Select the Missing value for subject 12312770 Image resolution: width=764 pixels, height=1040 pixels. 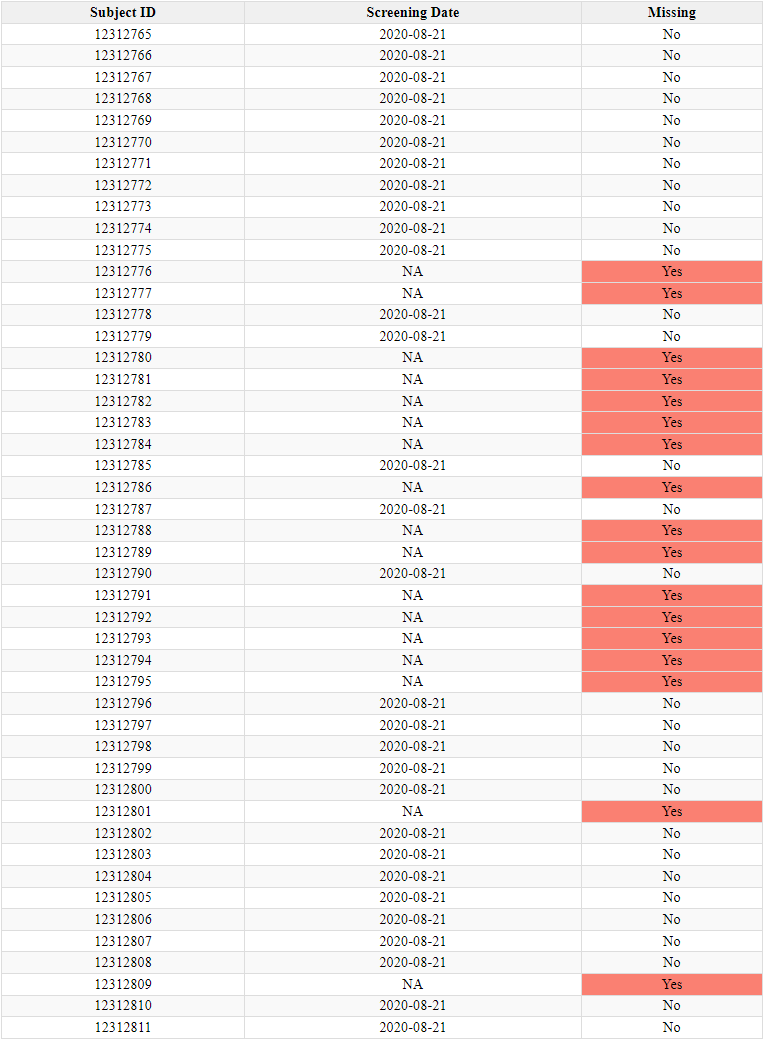coord(671,142)
